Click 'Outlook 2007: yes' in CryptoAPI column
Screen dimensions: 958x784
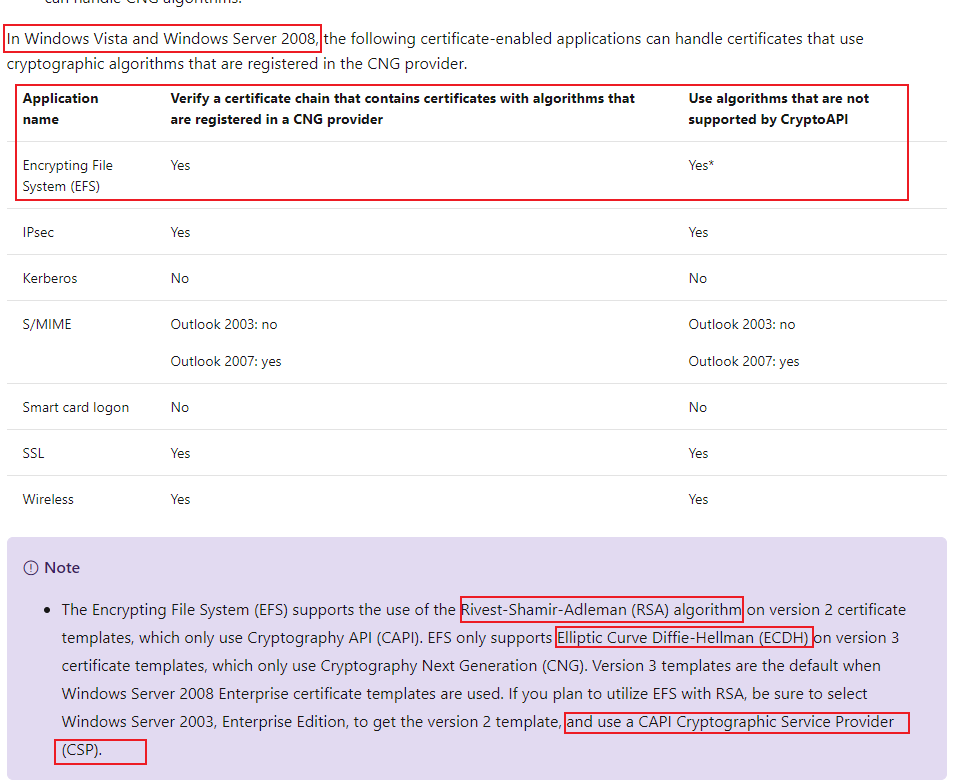(744, 362)
